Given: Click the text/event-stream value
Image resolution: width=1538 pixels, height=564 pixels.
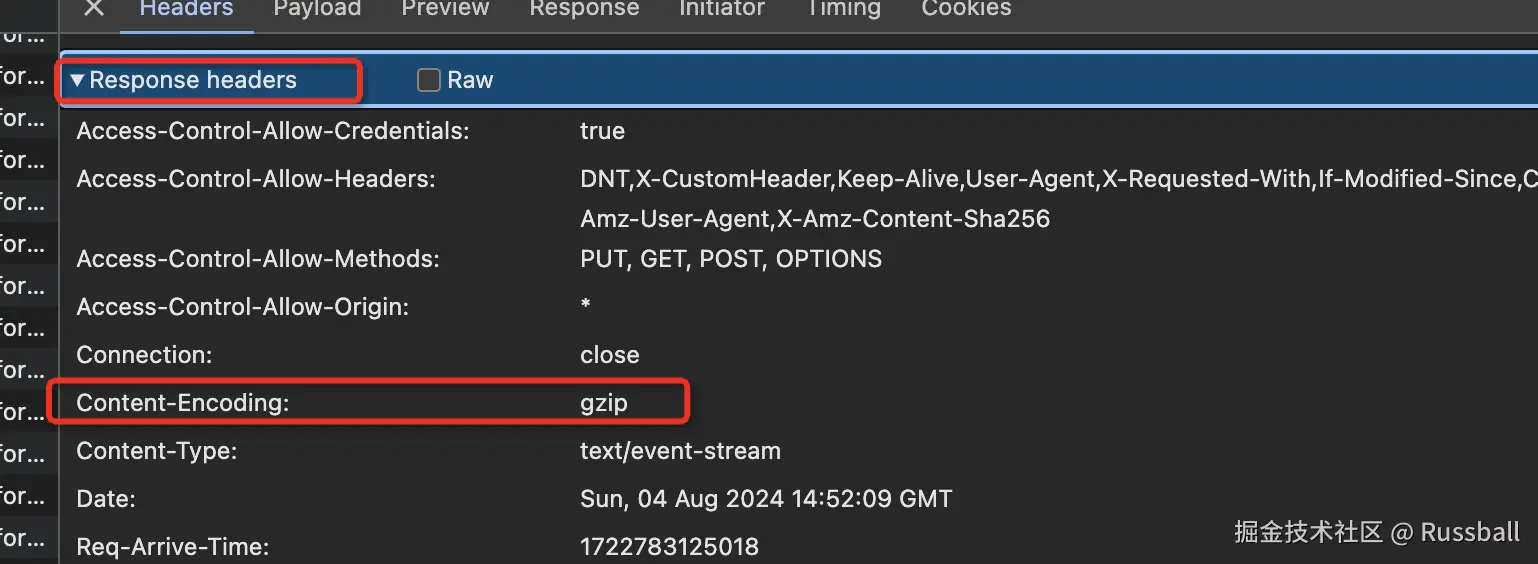Looking at the screenshot, I should point(680,451).
